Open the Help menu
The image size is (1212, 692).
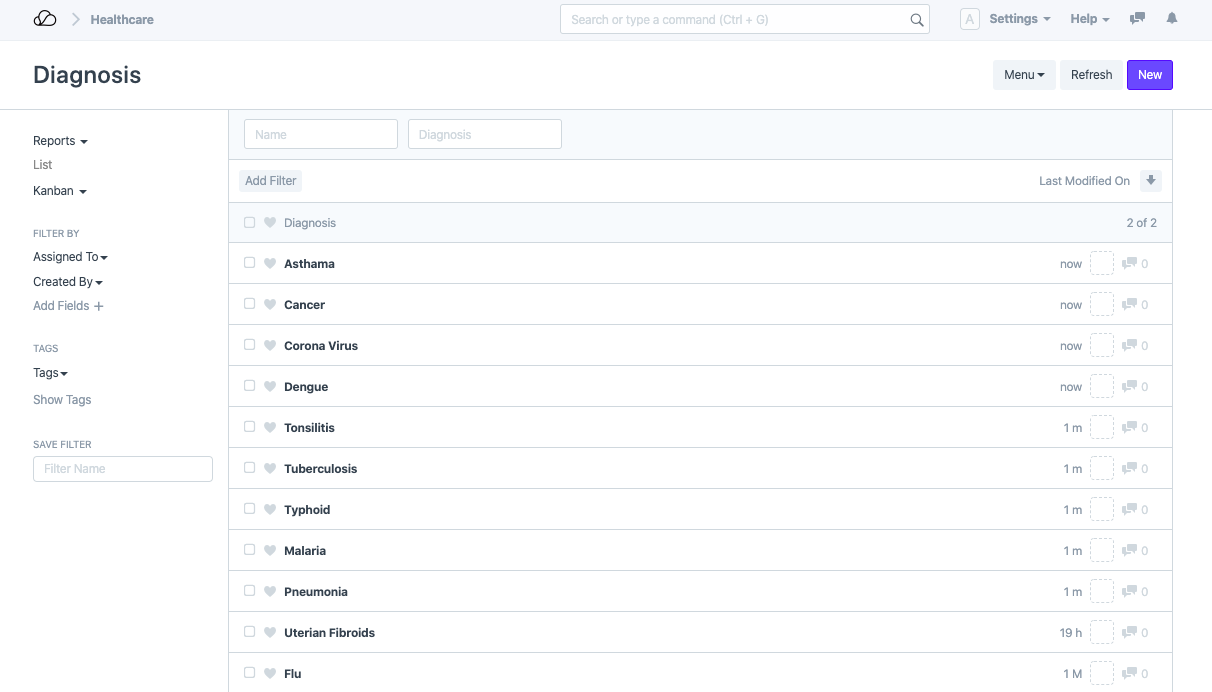click(1089, 19)
